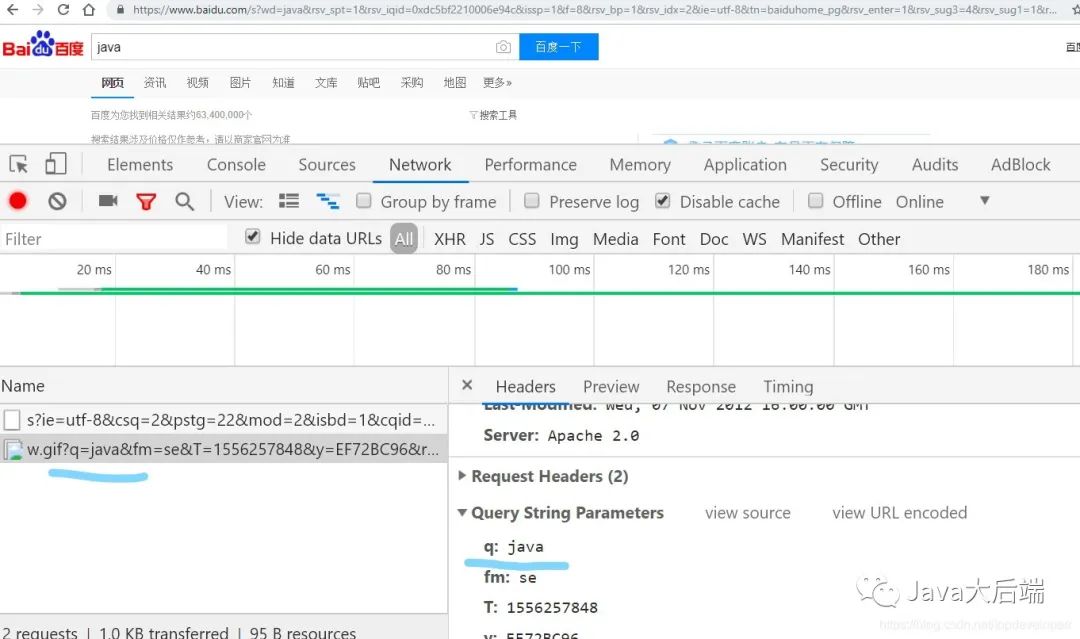Toggle the device toolbar icon
The height and width of the screenshot is (639, 1080).
pos(55,164)
